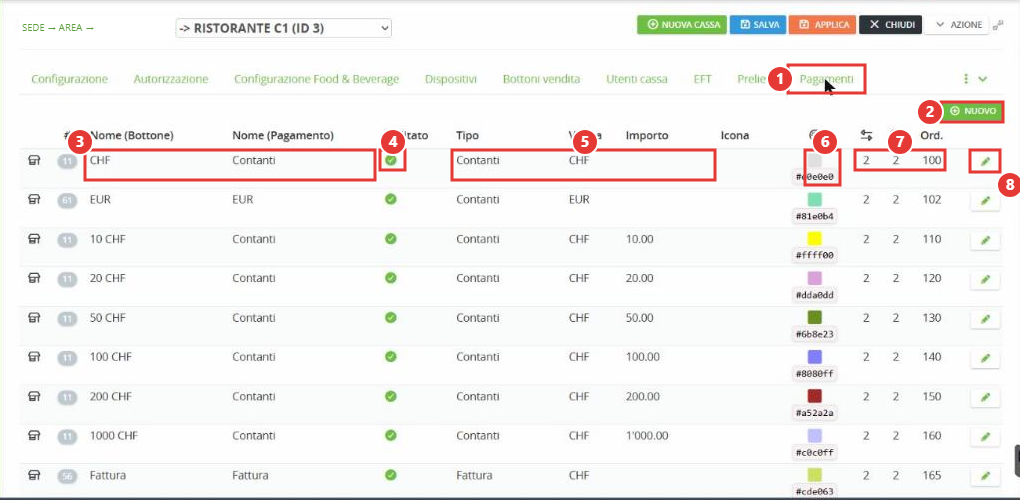Click the expand window icon beside AZIONE

(998, 25)
